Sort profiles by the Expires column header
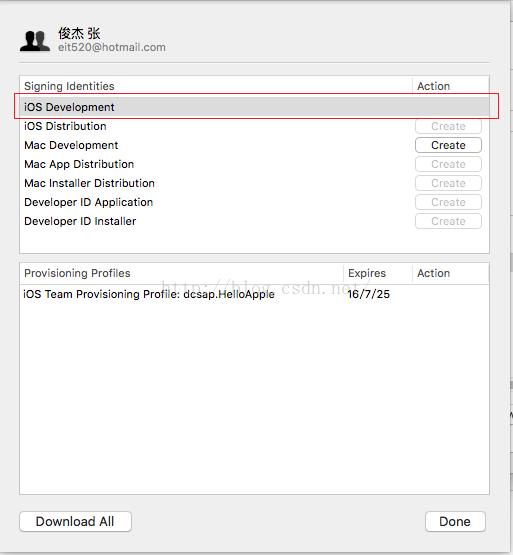The height and width of the screenshot is (555, 513). 377,273
